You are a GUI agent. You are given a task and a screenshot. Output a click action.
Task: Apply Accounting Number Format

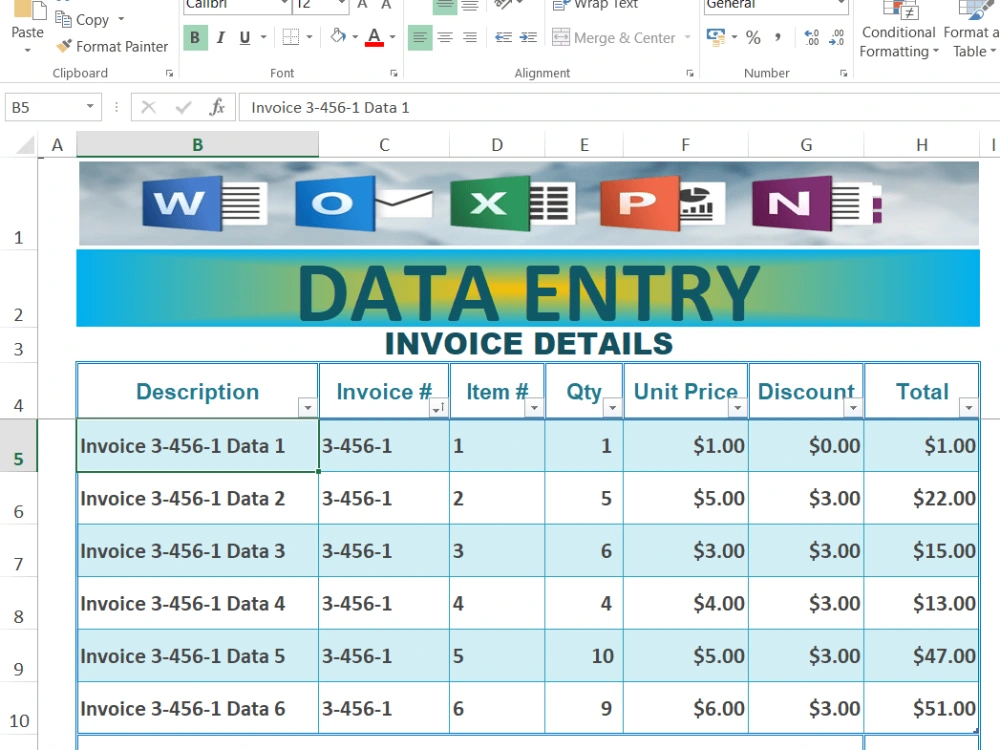716,37
